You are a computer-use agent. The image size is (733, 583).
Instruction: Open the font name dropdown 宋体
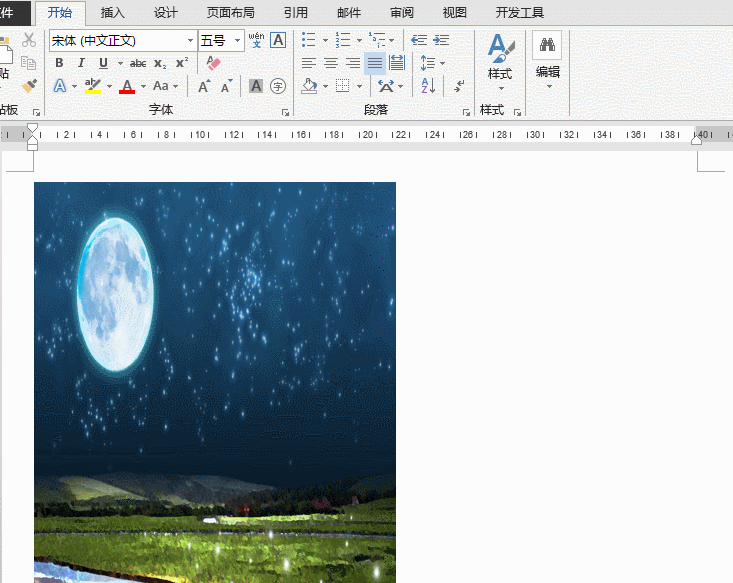click(x=190, y=41)
